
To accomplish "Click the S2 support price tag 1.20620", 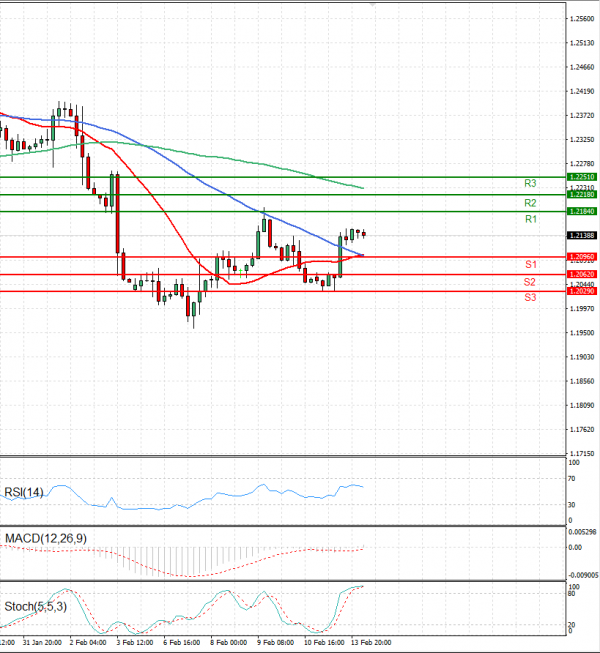I will 583,274.
